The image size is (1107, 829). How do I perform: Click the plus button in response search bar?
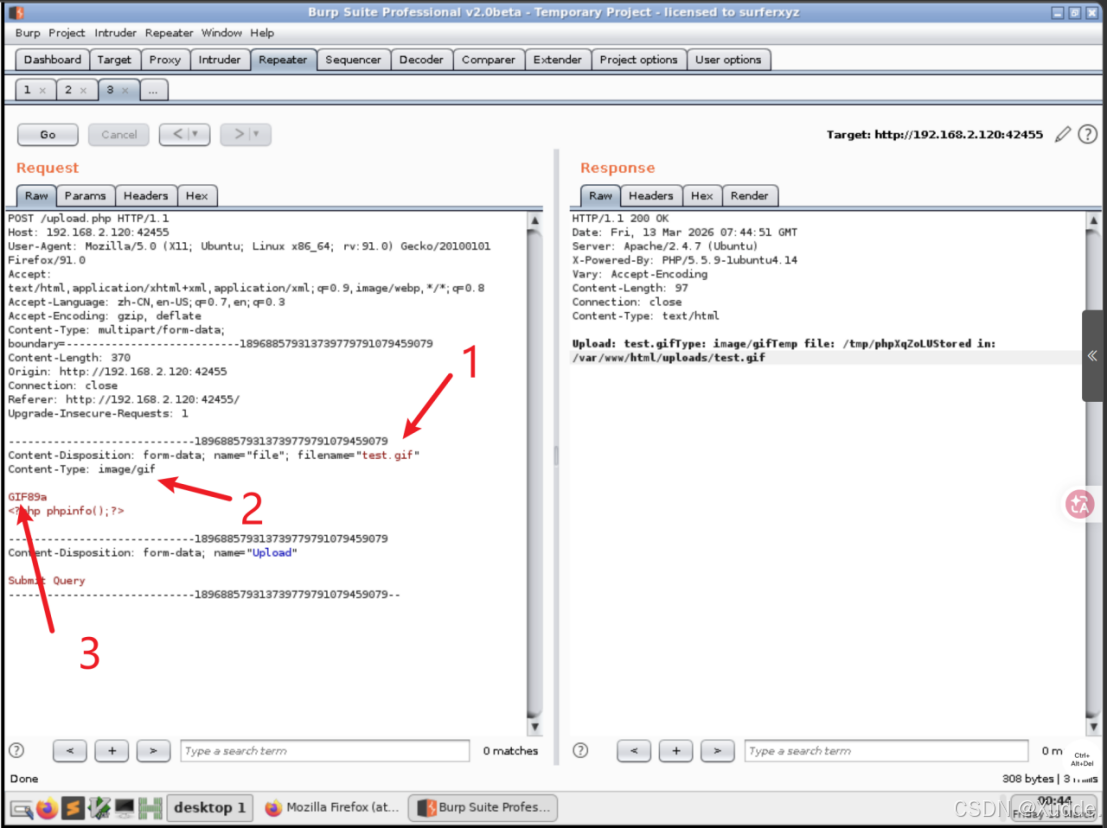(x=676, y=751)
